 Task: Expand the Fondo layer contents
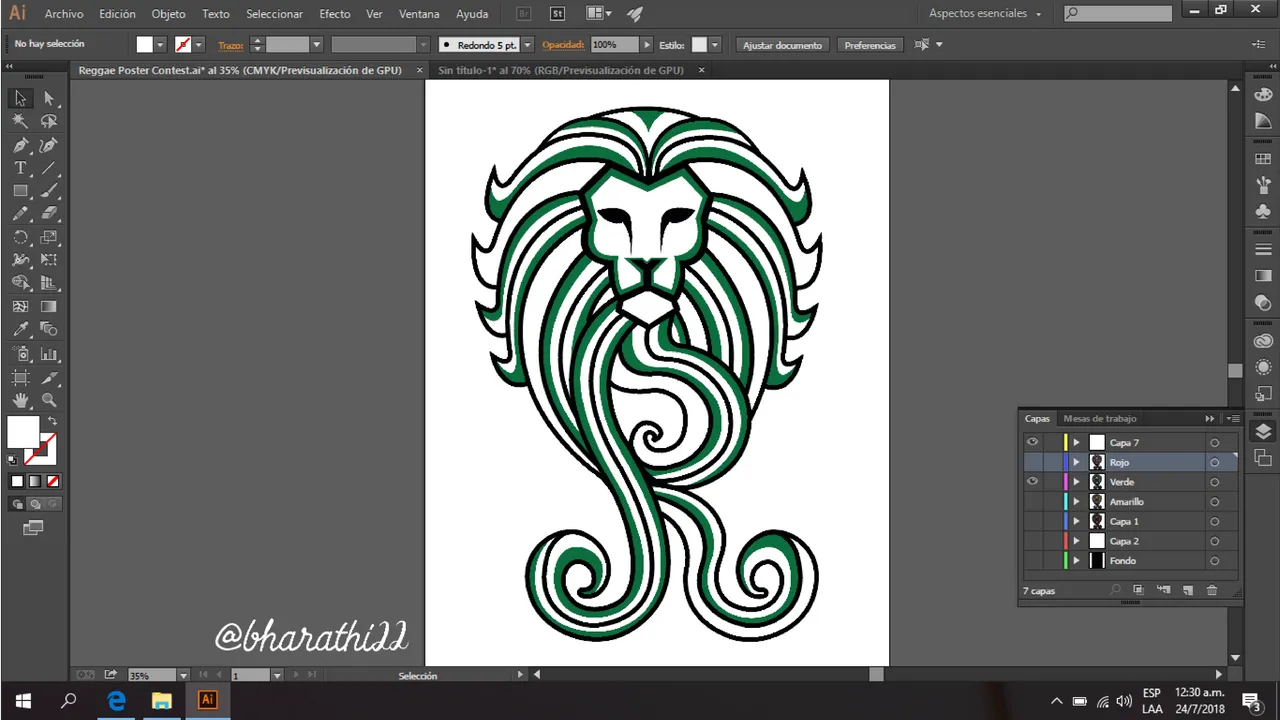point(1077,561)
